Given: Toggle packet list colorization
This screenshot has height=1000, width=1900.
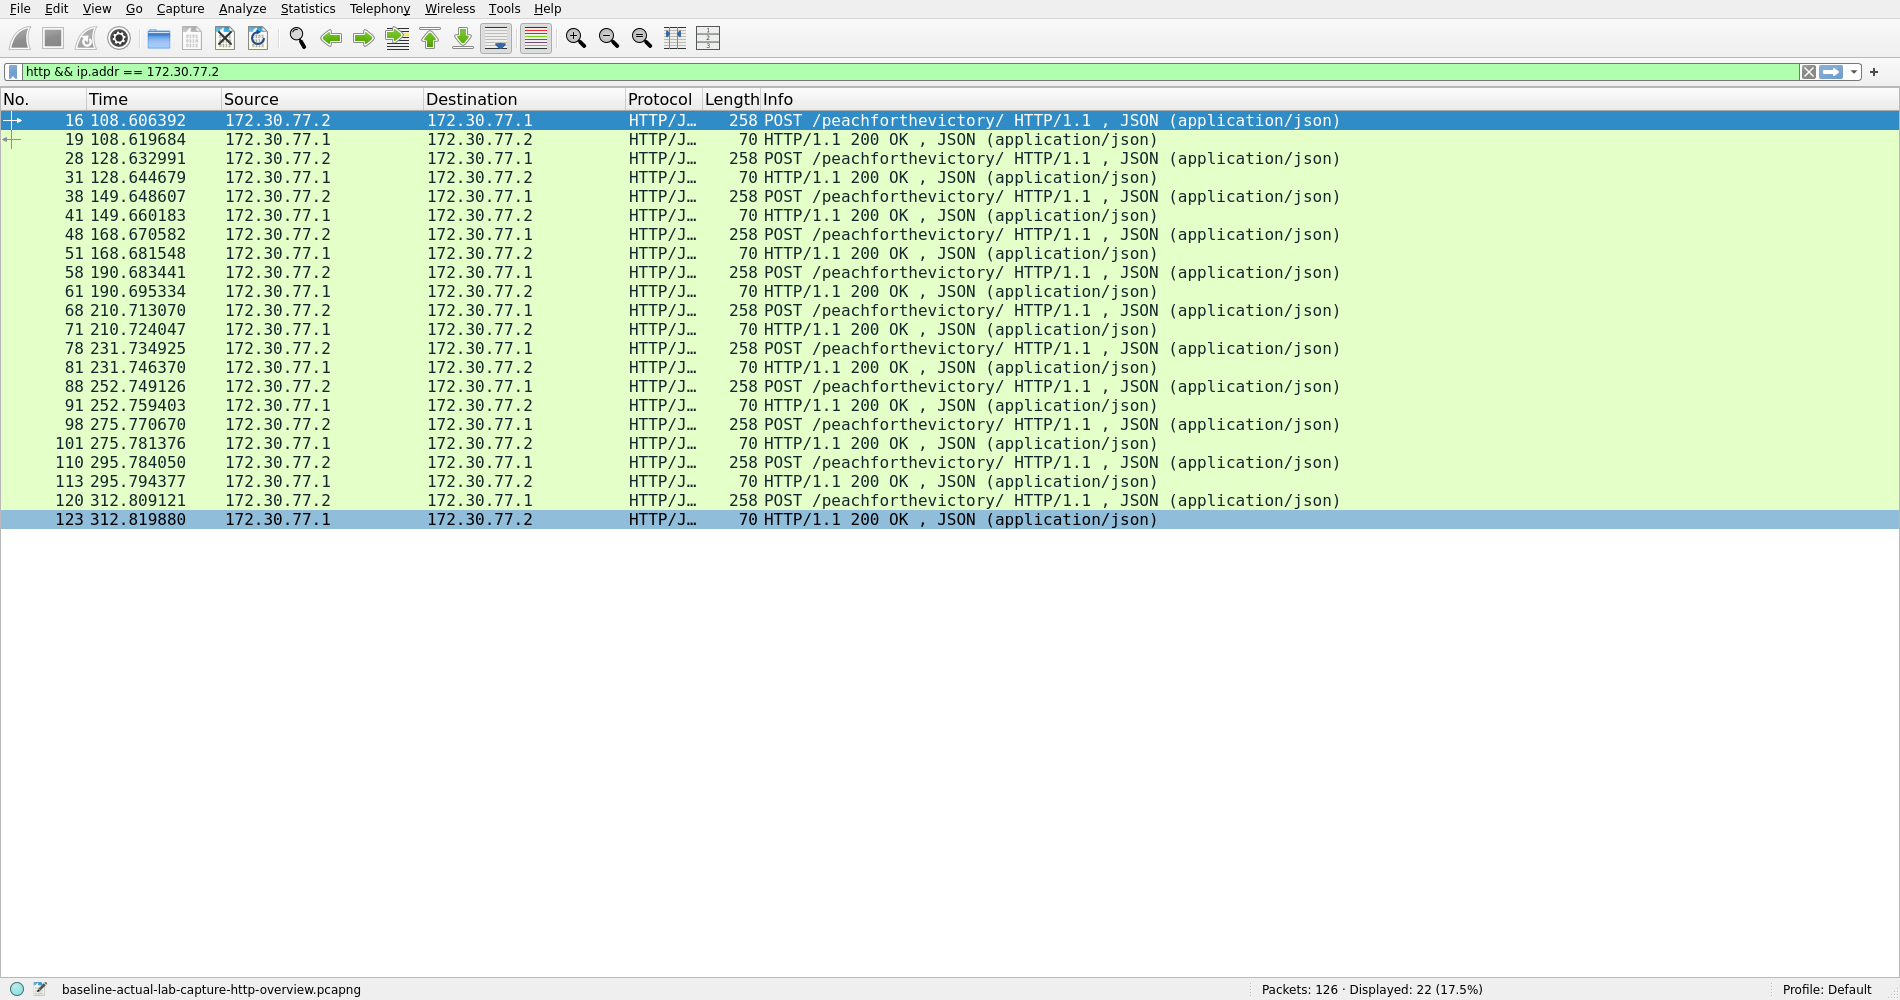Looking at the screenshot, I should click(x=536, y=38).
